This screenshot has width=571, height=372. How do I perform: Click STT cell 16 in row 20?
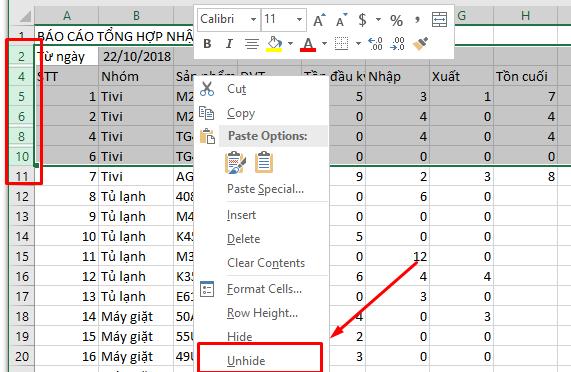pyautogui.click(x=67, y=357)
